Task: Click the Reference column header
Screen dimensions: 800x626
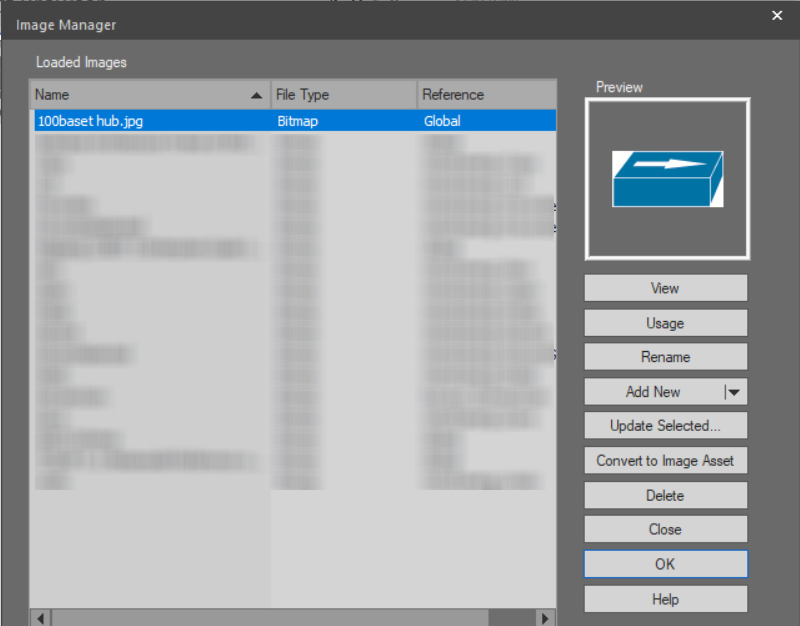Action: tap(485, 95)
